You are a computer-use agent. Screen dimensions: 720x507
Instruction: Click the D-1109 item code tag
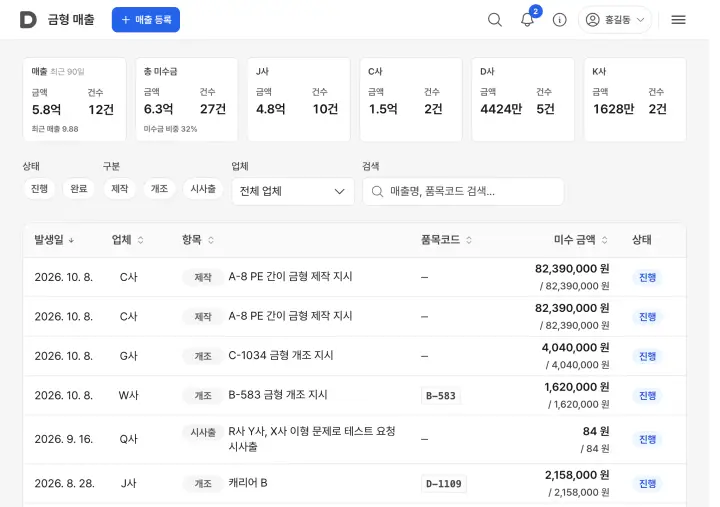click(444, 484)
